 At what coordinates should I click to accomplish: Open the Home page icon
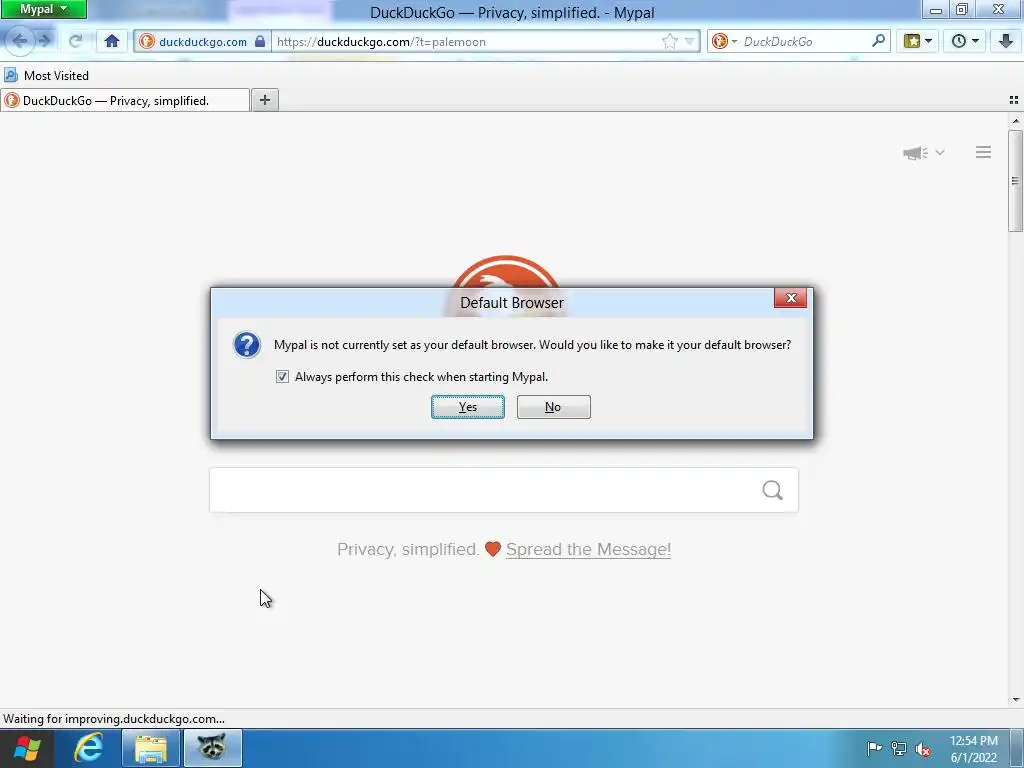(x=112, y=41)
